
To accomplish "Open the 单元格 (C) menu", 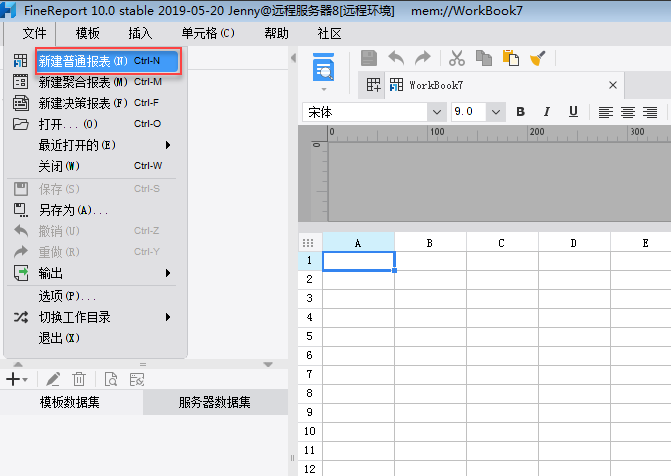I will (x=208, y=33).
